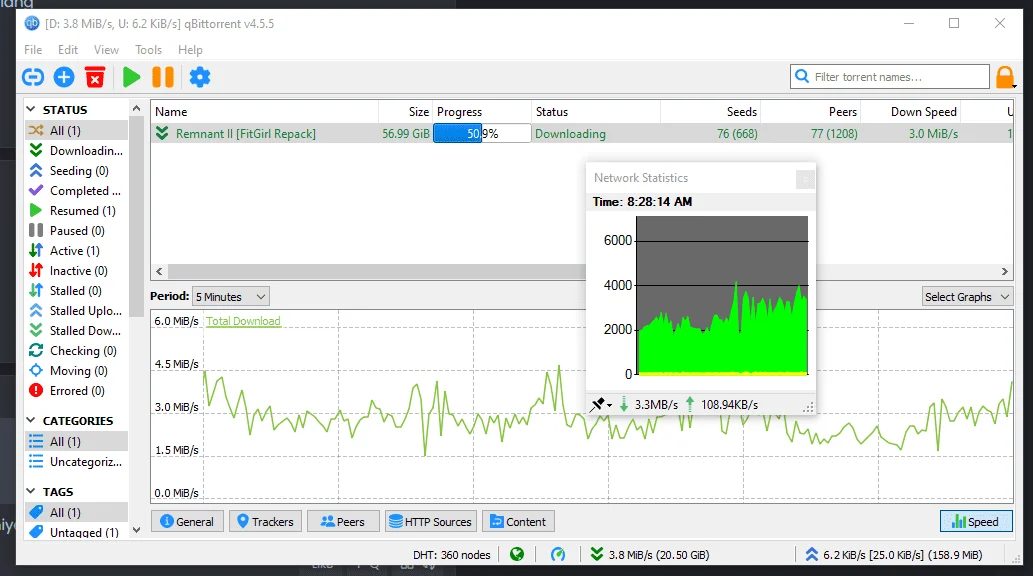Open the Edit menu

click(68, 49)
